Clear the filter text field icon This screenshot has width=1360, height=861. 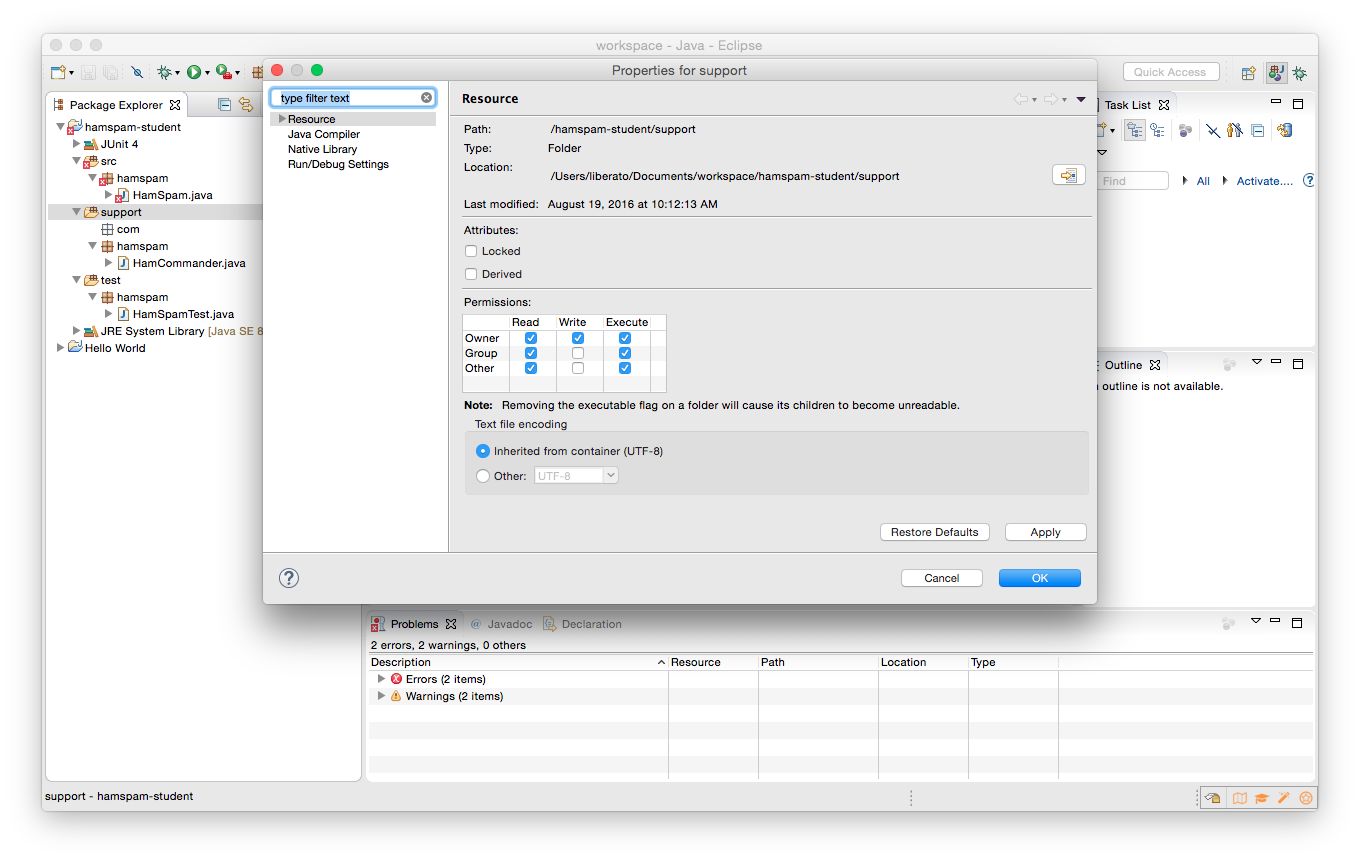[427, 98]
